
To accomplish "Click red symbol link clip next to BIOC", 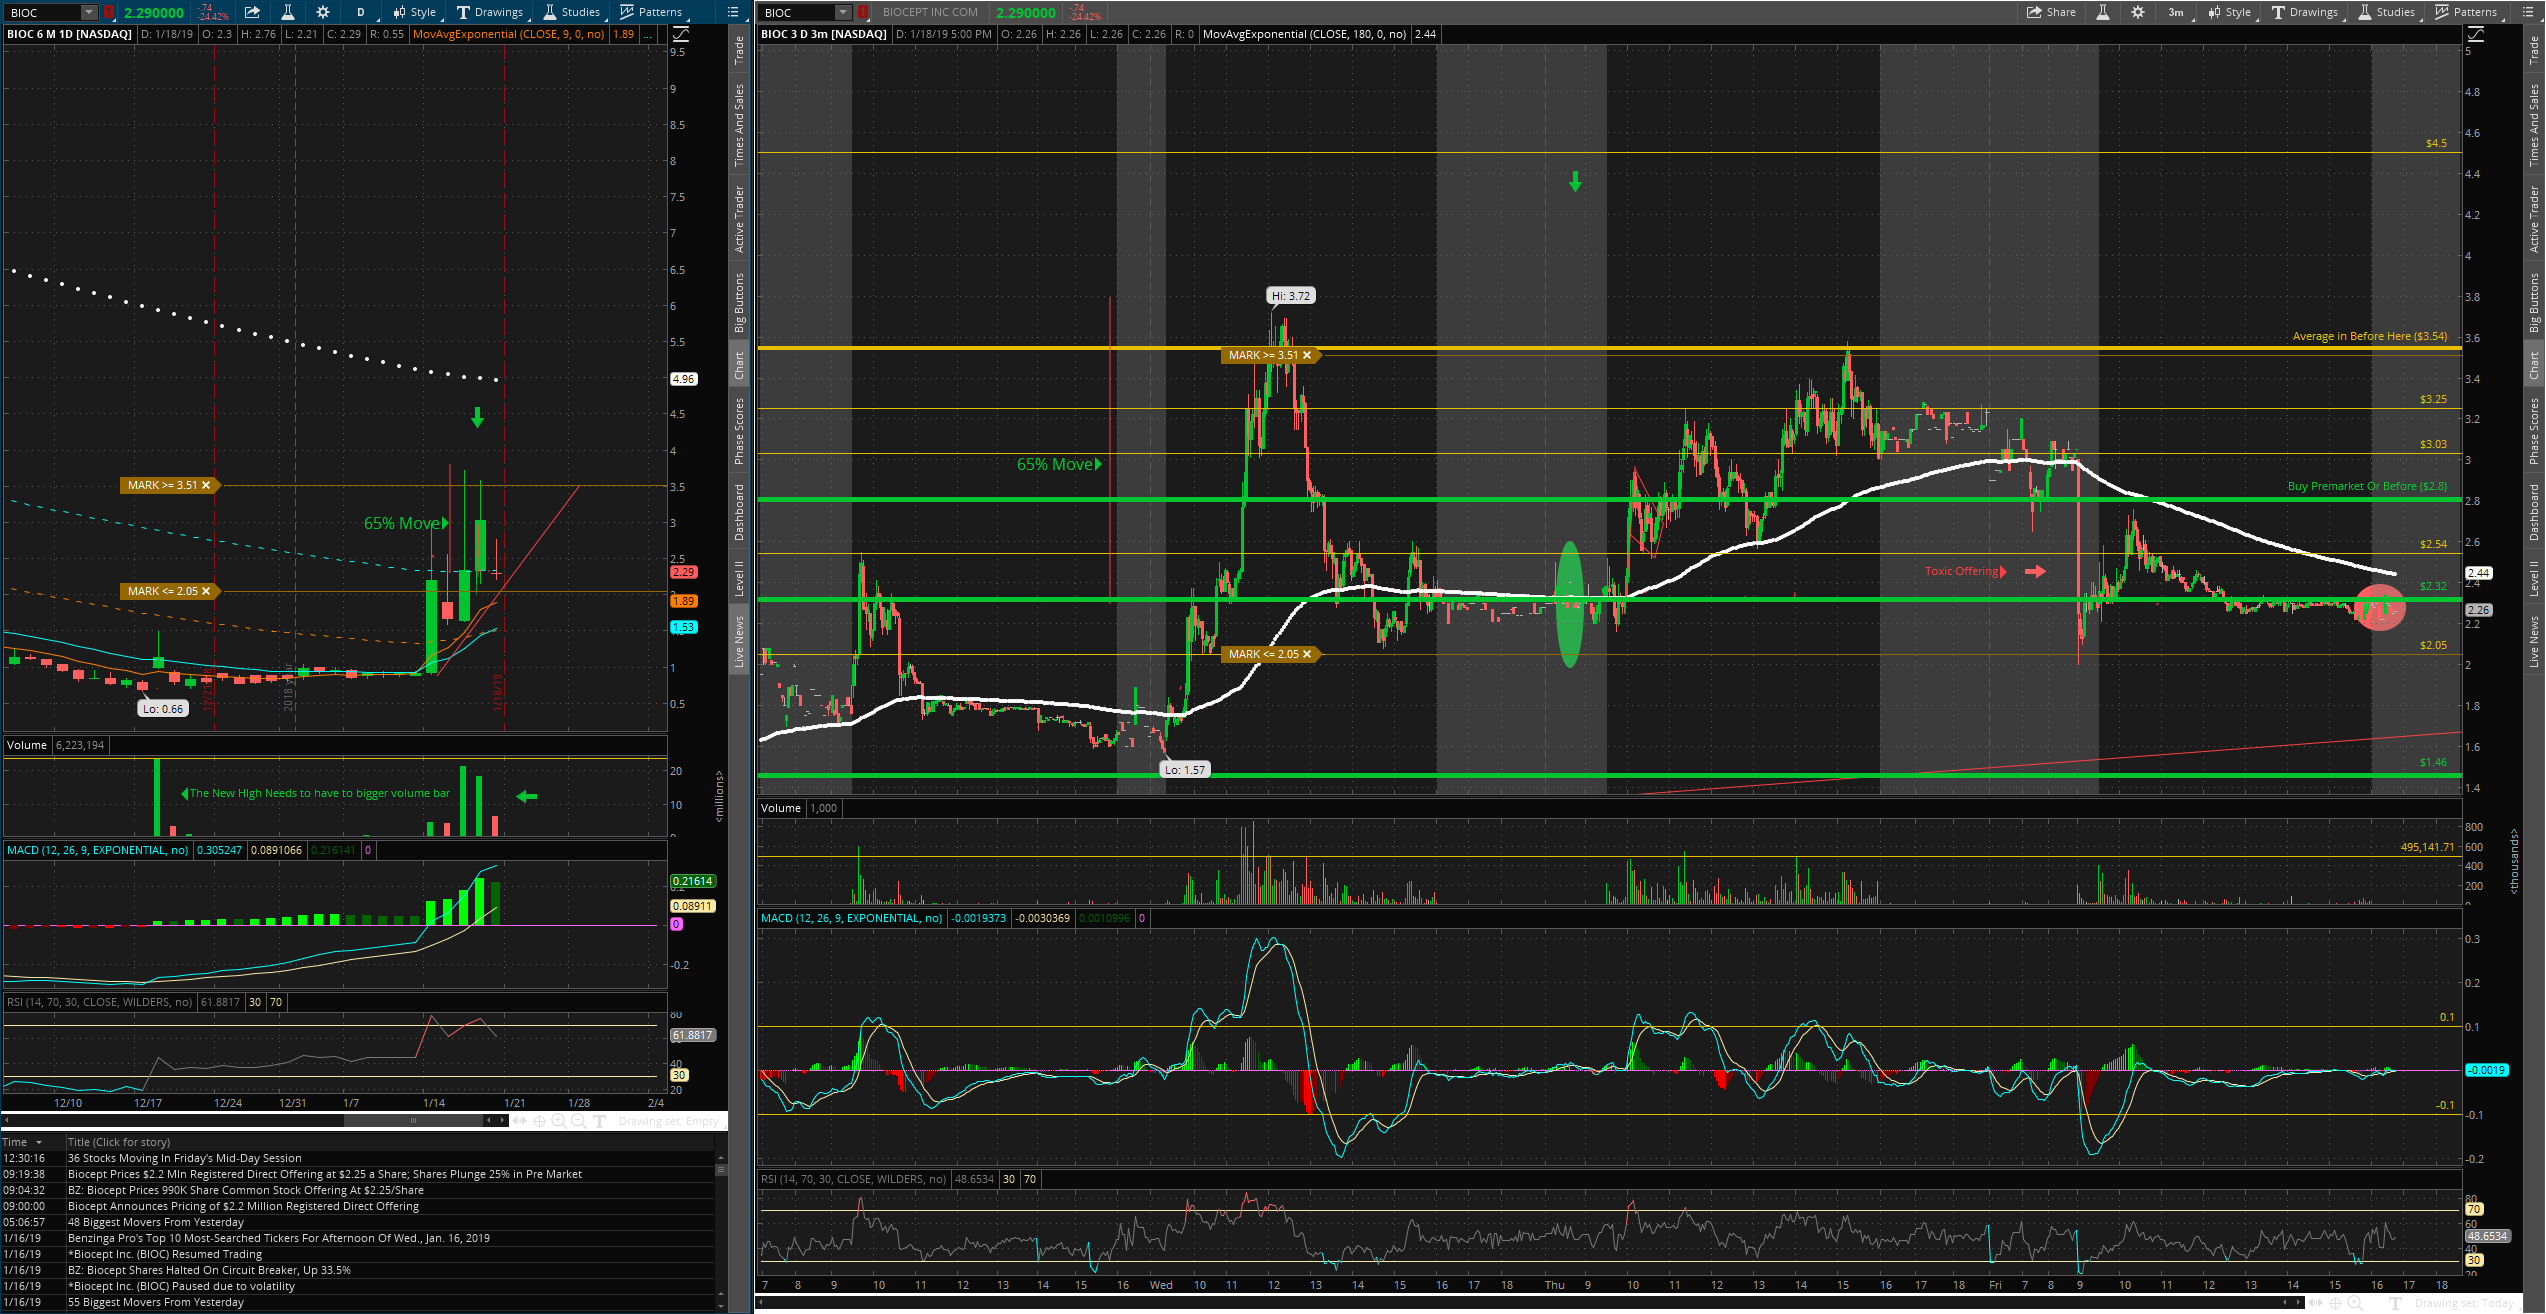I will 108,12.
